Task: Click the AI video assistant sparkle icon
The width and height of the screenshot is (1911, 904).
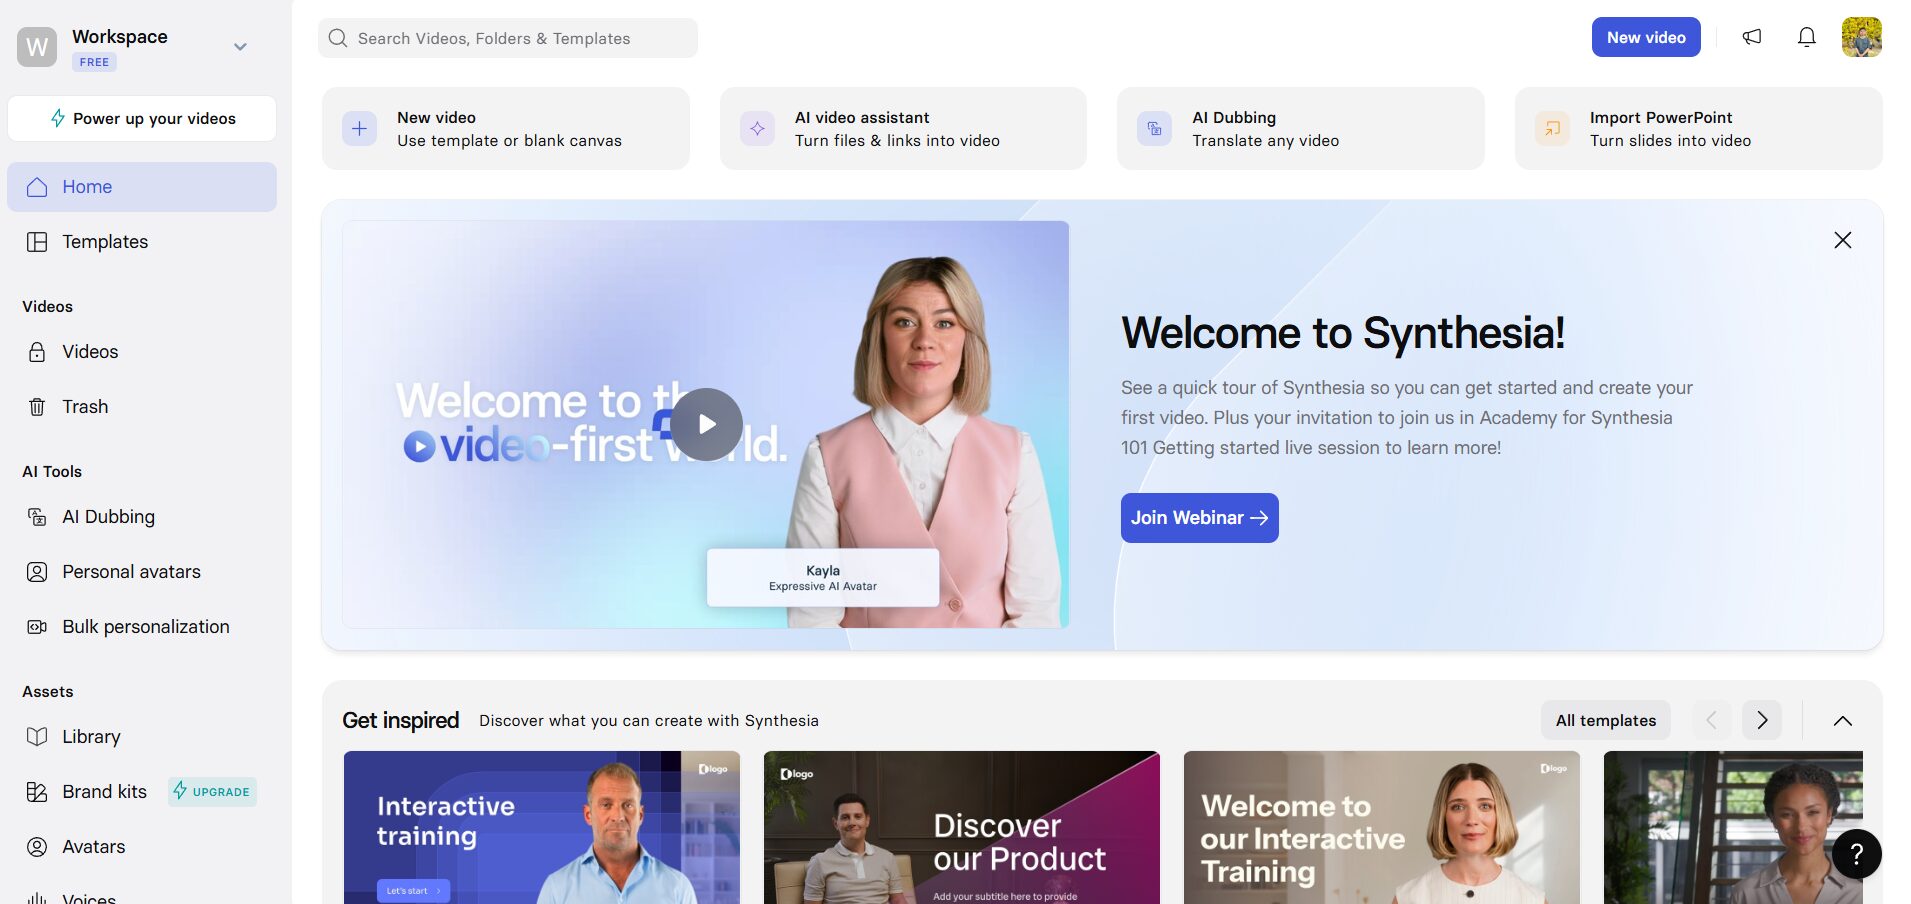Action: click(x=757, y=128)
